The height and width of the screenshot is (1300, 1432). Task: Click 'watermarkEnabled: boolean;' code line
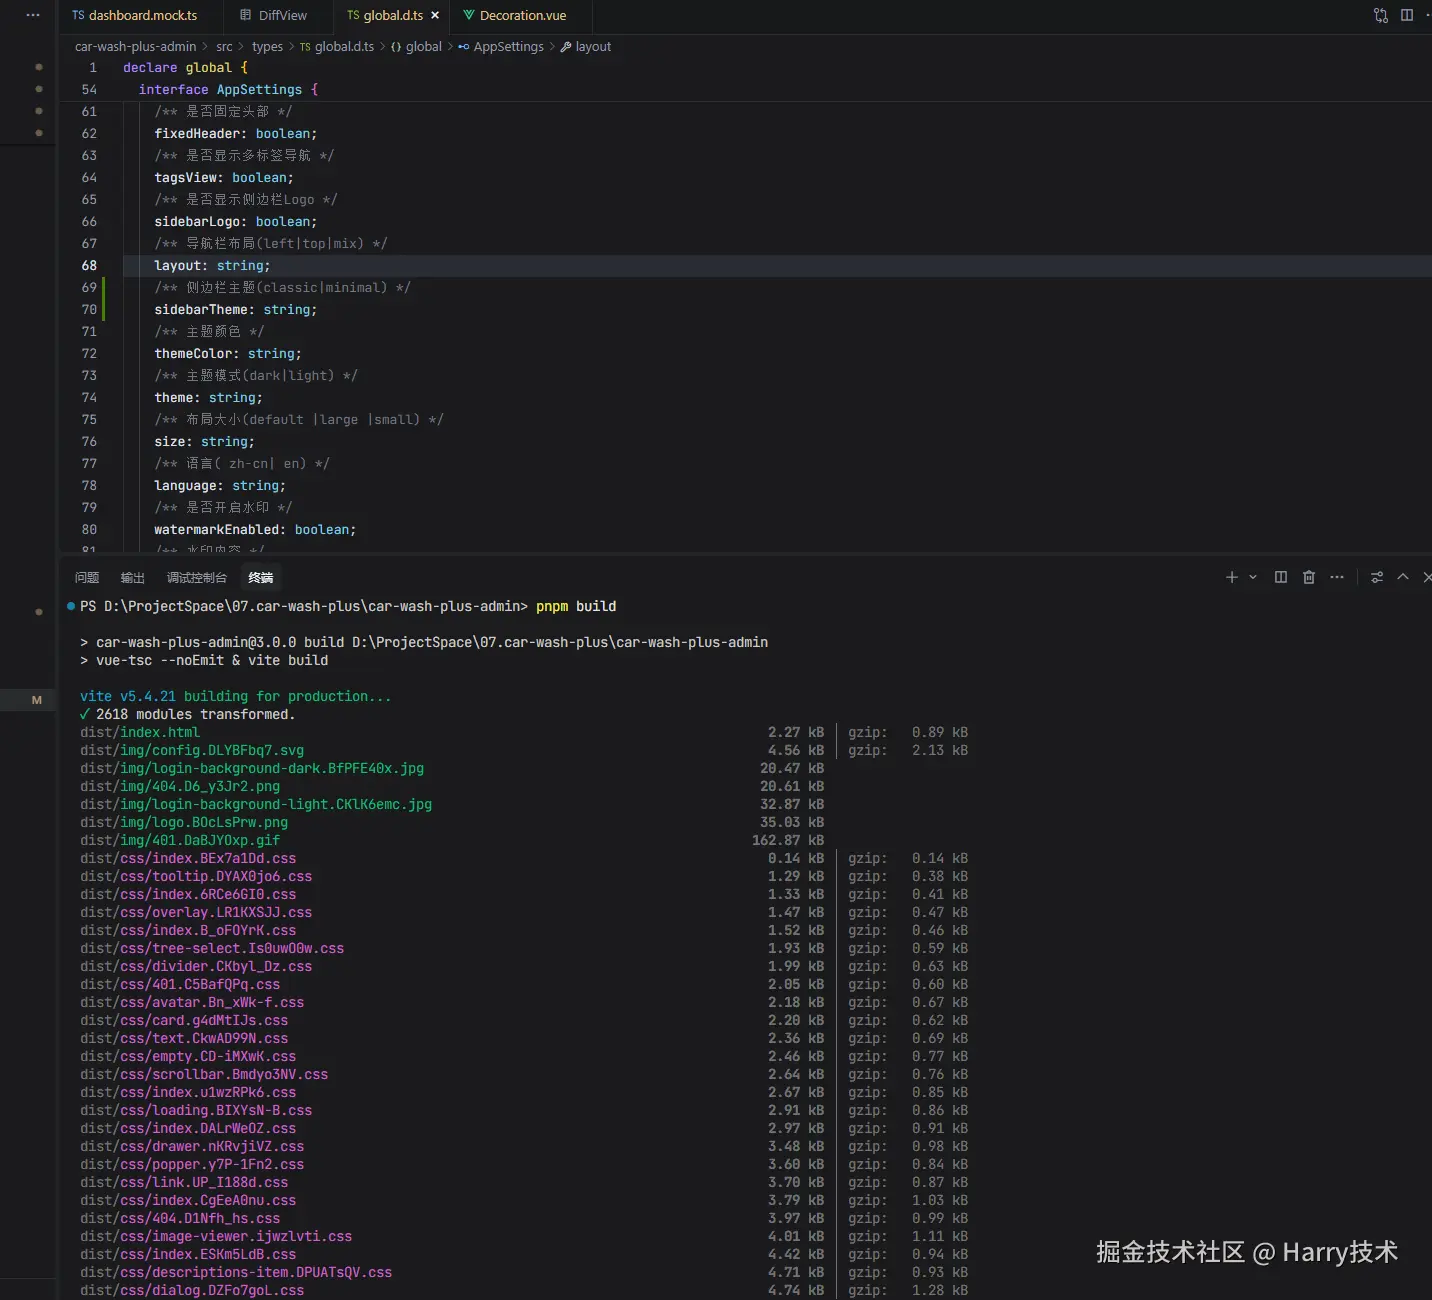[x=255, y=530]
